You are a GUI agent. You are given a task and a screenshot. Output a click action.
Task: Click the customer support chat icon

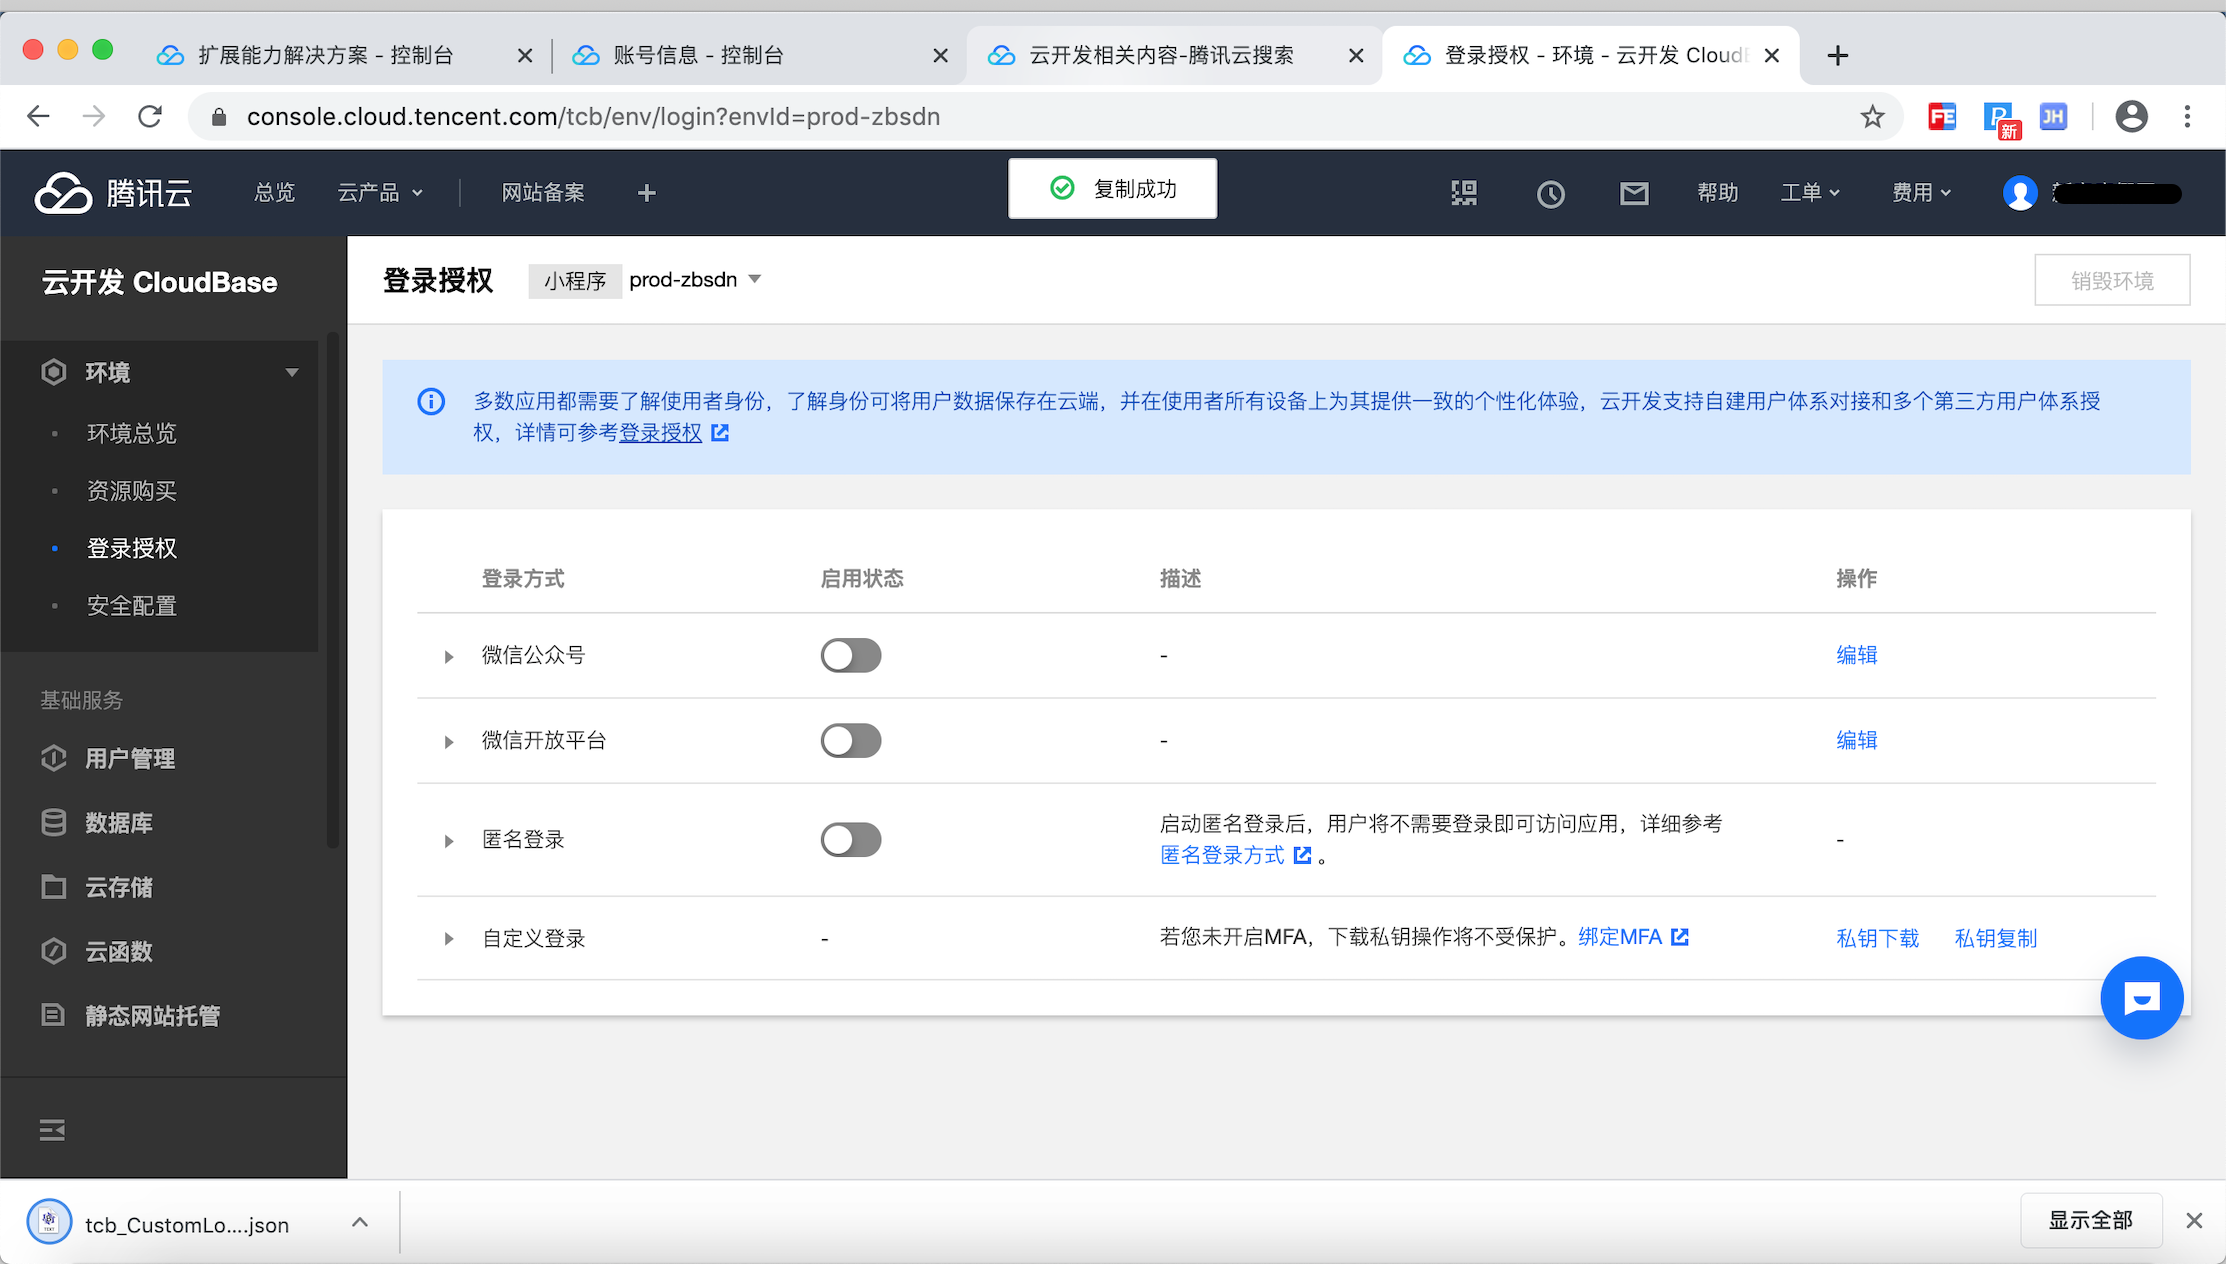[2143, 998]
